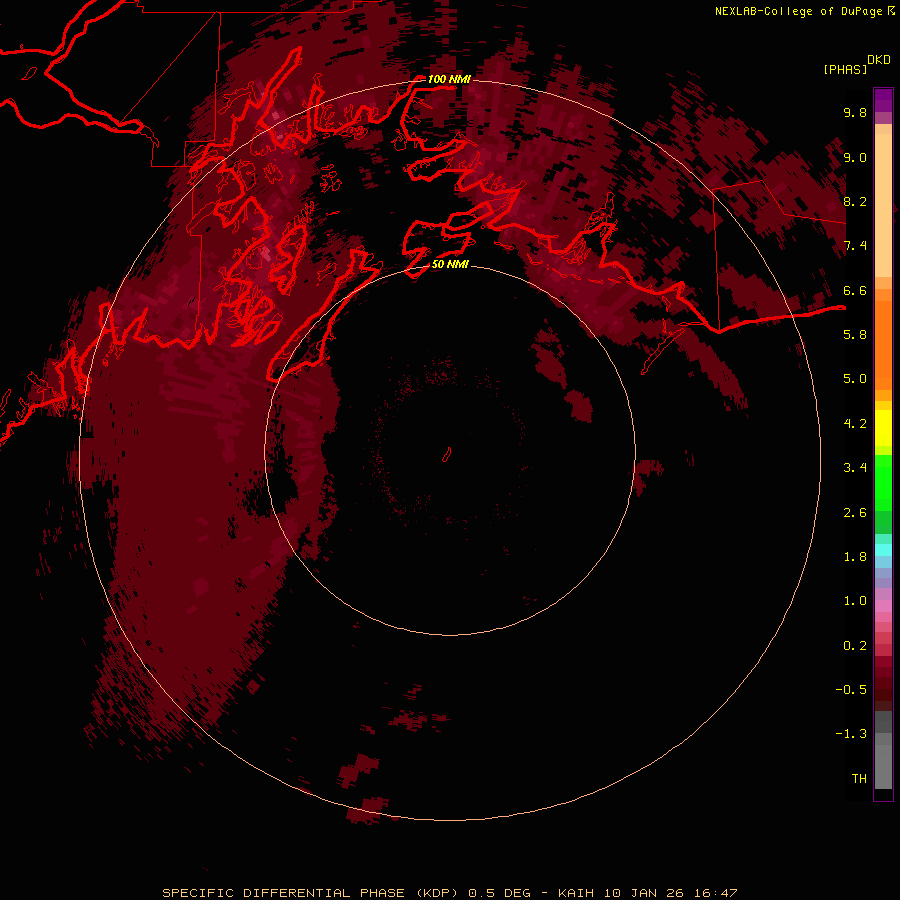Pick the bright green band beside 3.4

pyautogui.click(x=883, y=481)
